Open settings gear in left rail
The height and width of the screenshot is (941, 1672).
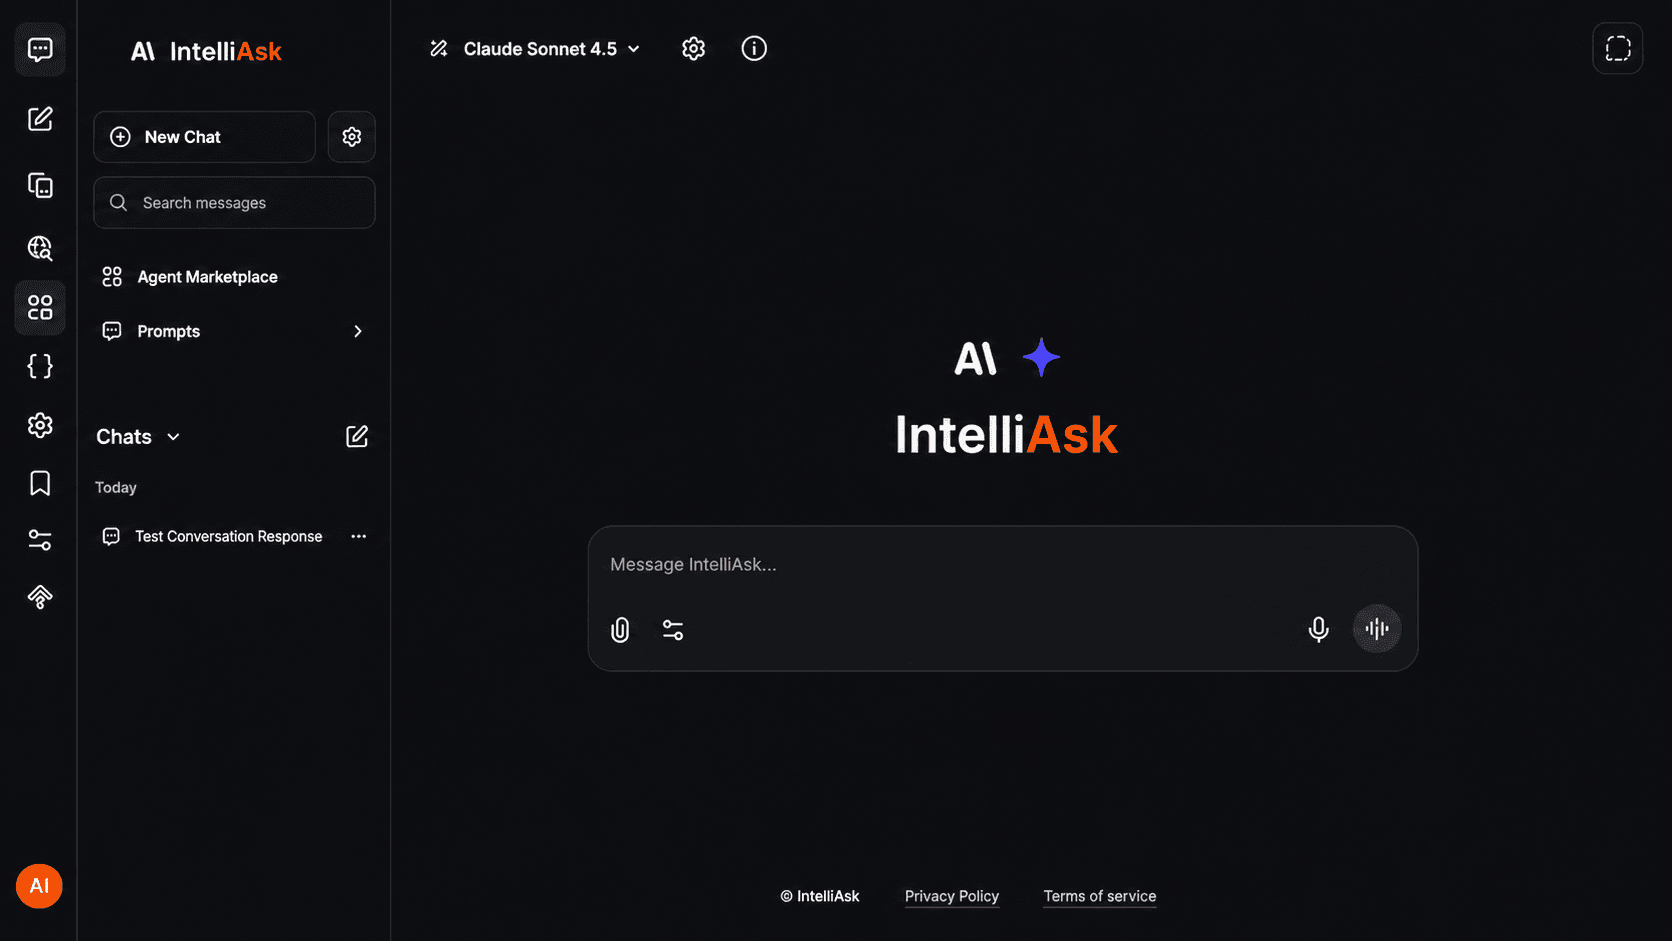pos(40,425)
